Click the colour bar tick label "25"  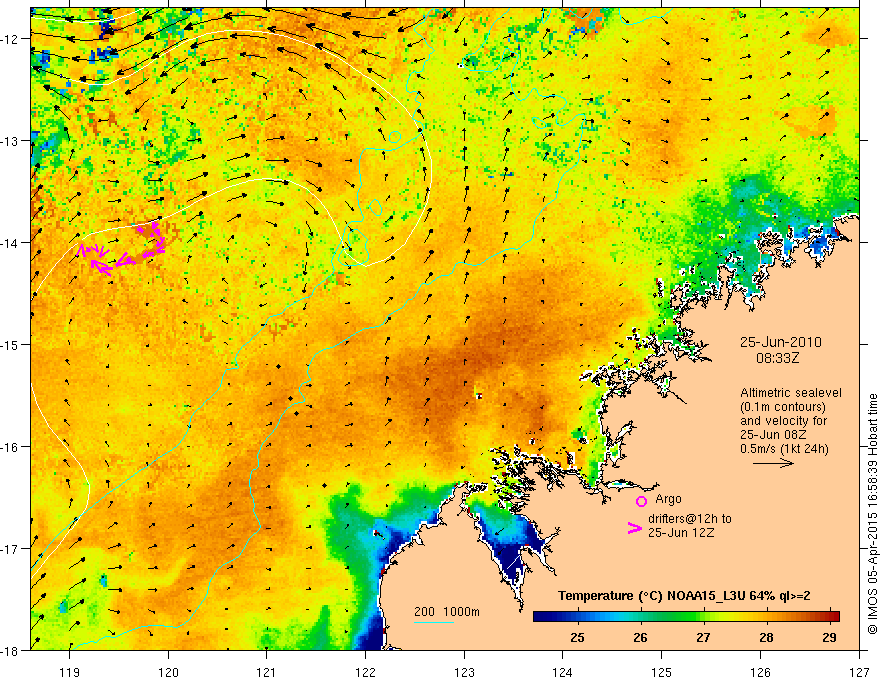tap(577, 637)
